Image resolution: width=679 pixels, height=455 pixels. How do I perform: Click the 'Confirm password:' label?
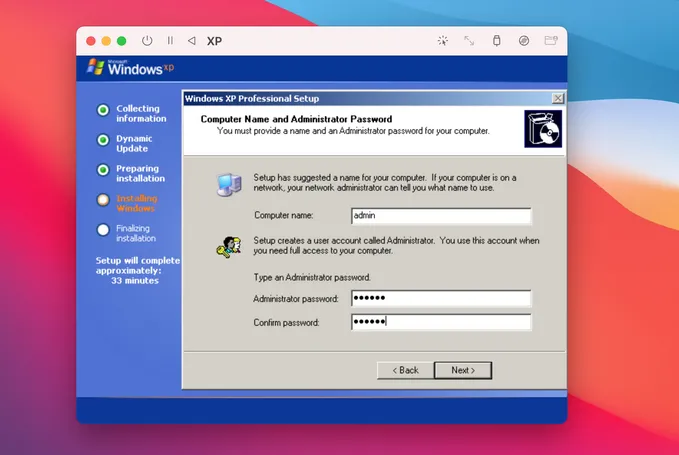pyautogui.click(x=286, y=323)
